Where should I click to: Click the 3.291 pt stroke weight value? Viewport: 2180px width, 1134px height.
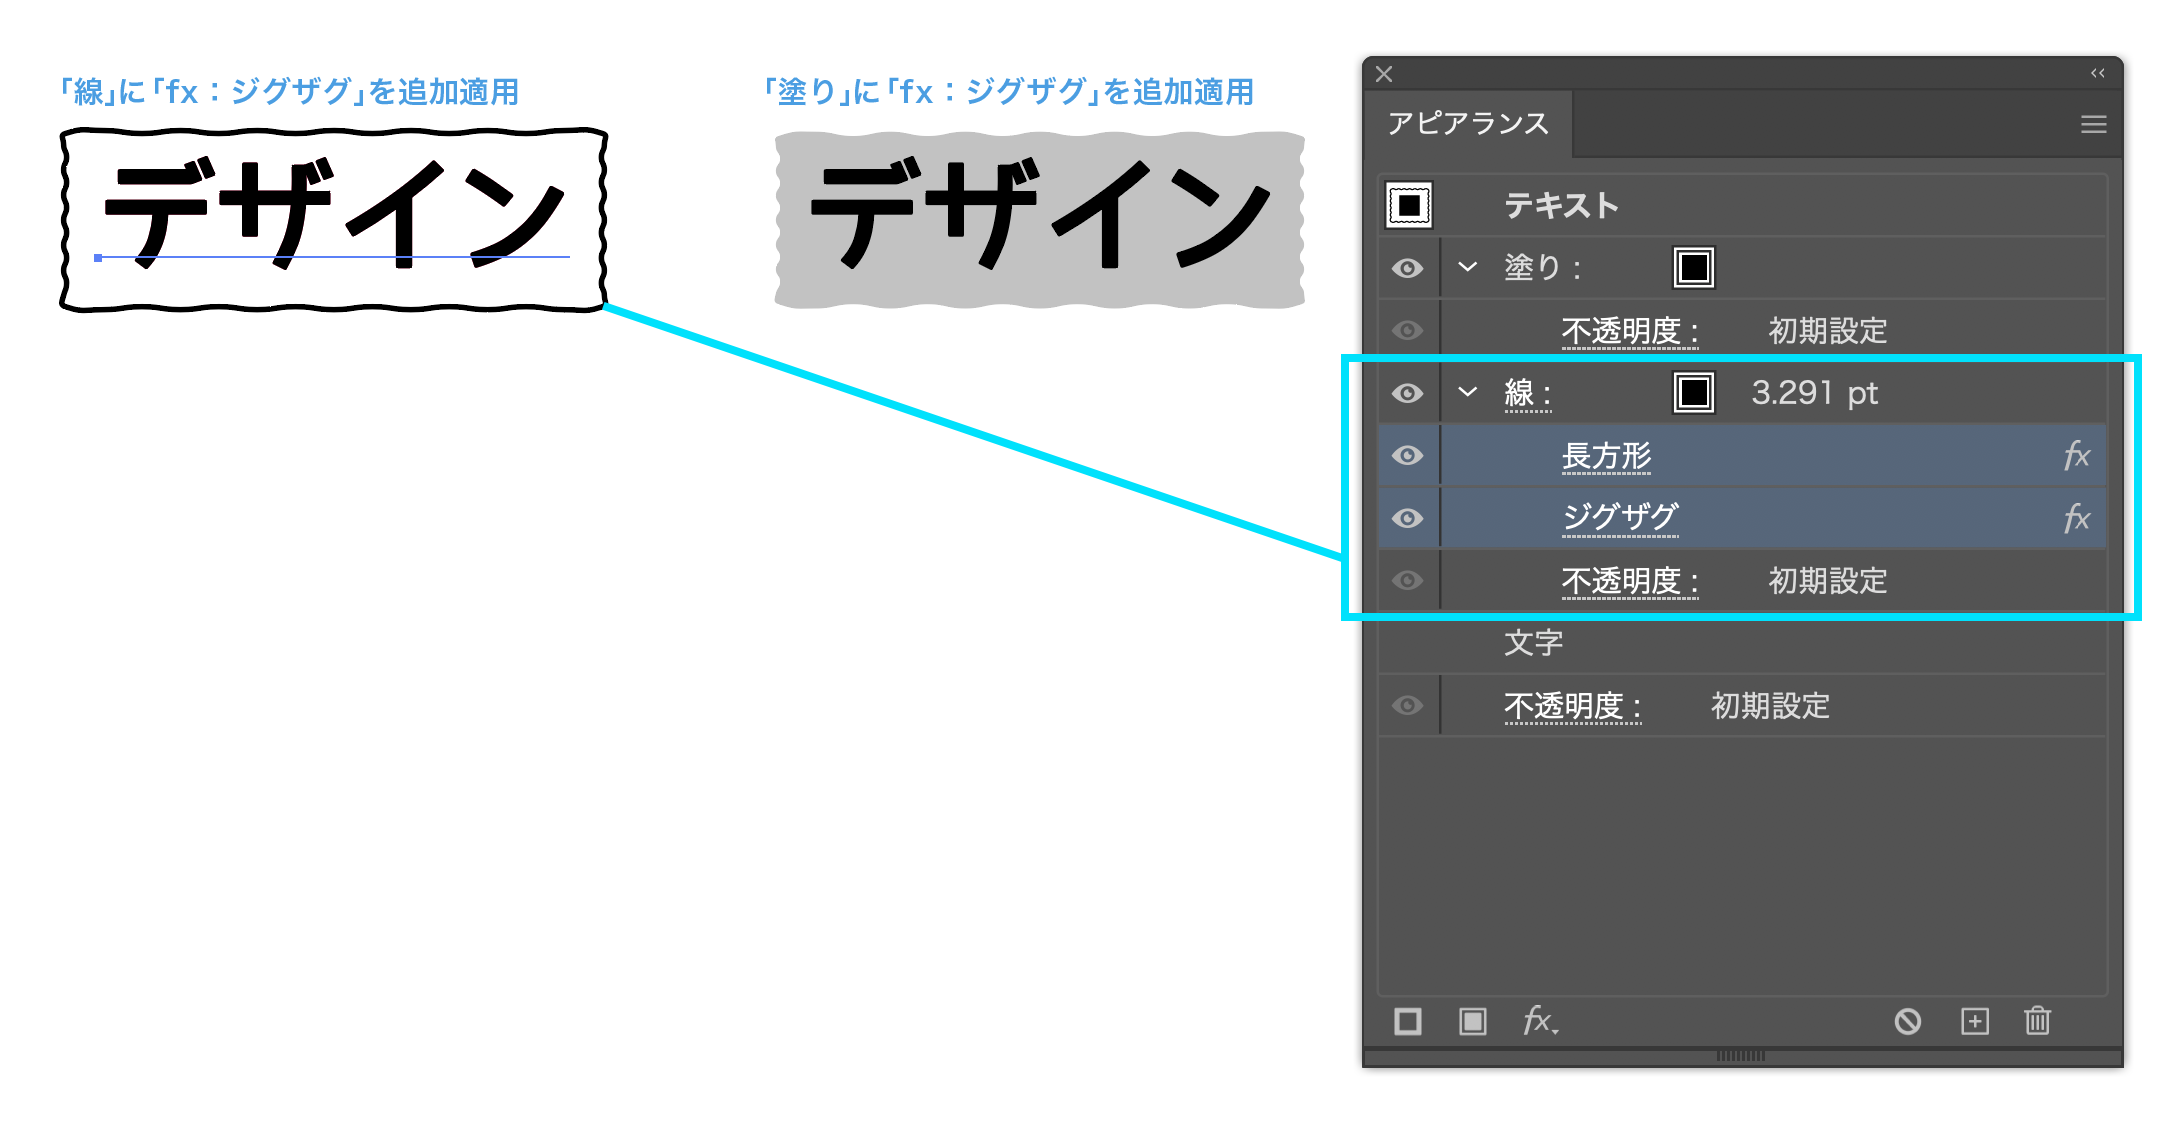[x=1815, y=393]
